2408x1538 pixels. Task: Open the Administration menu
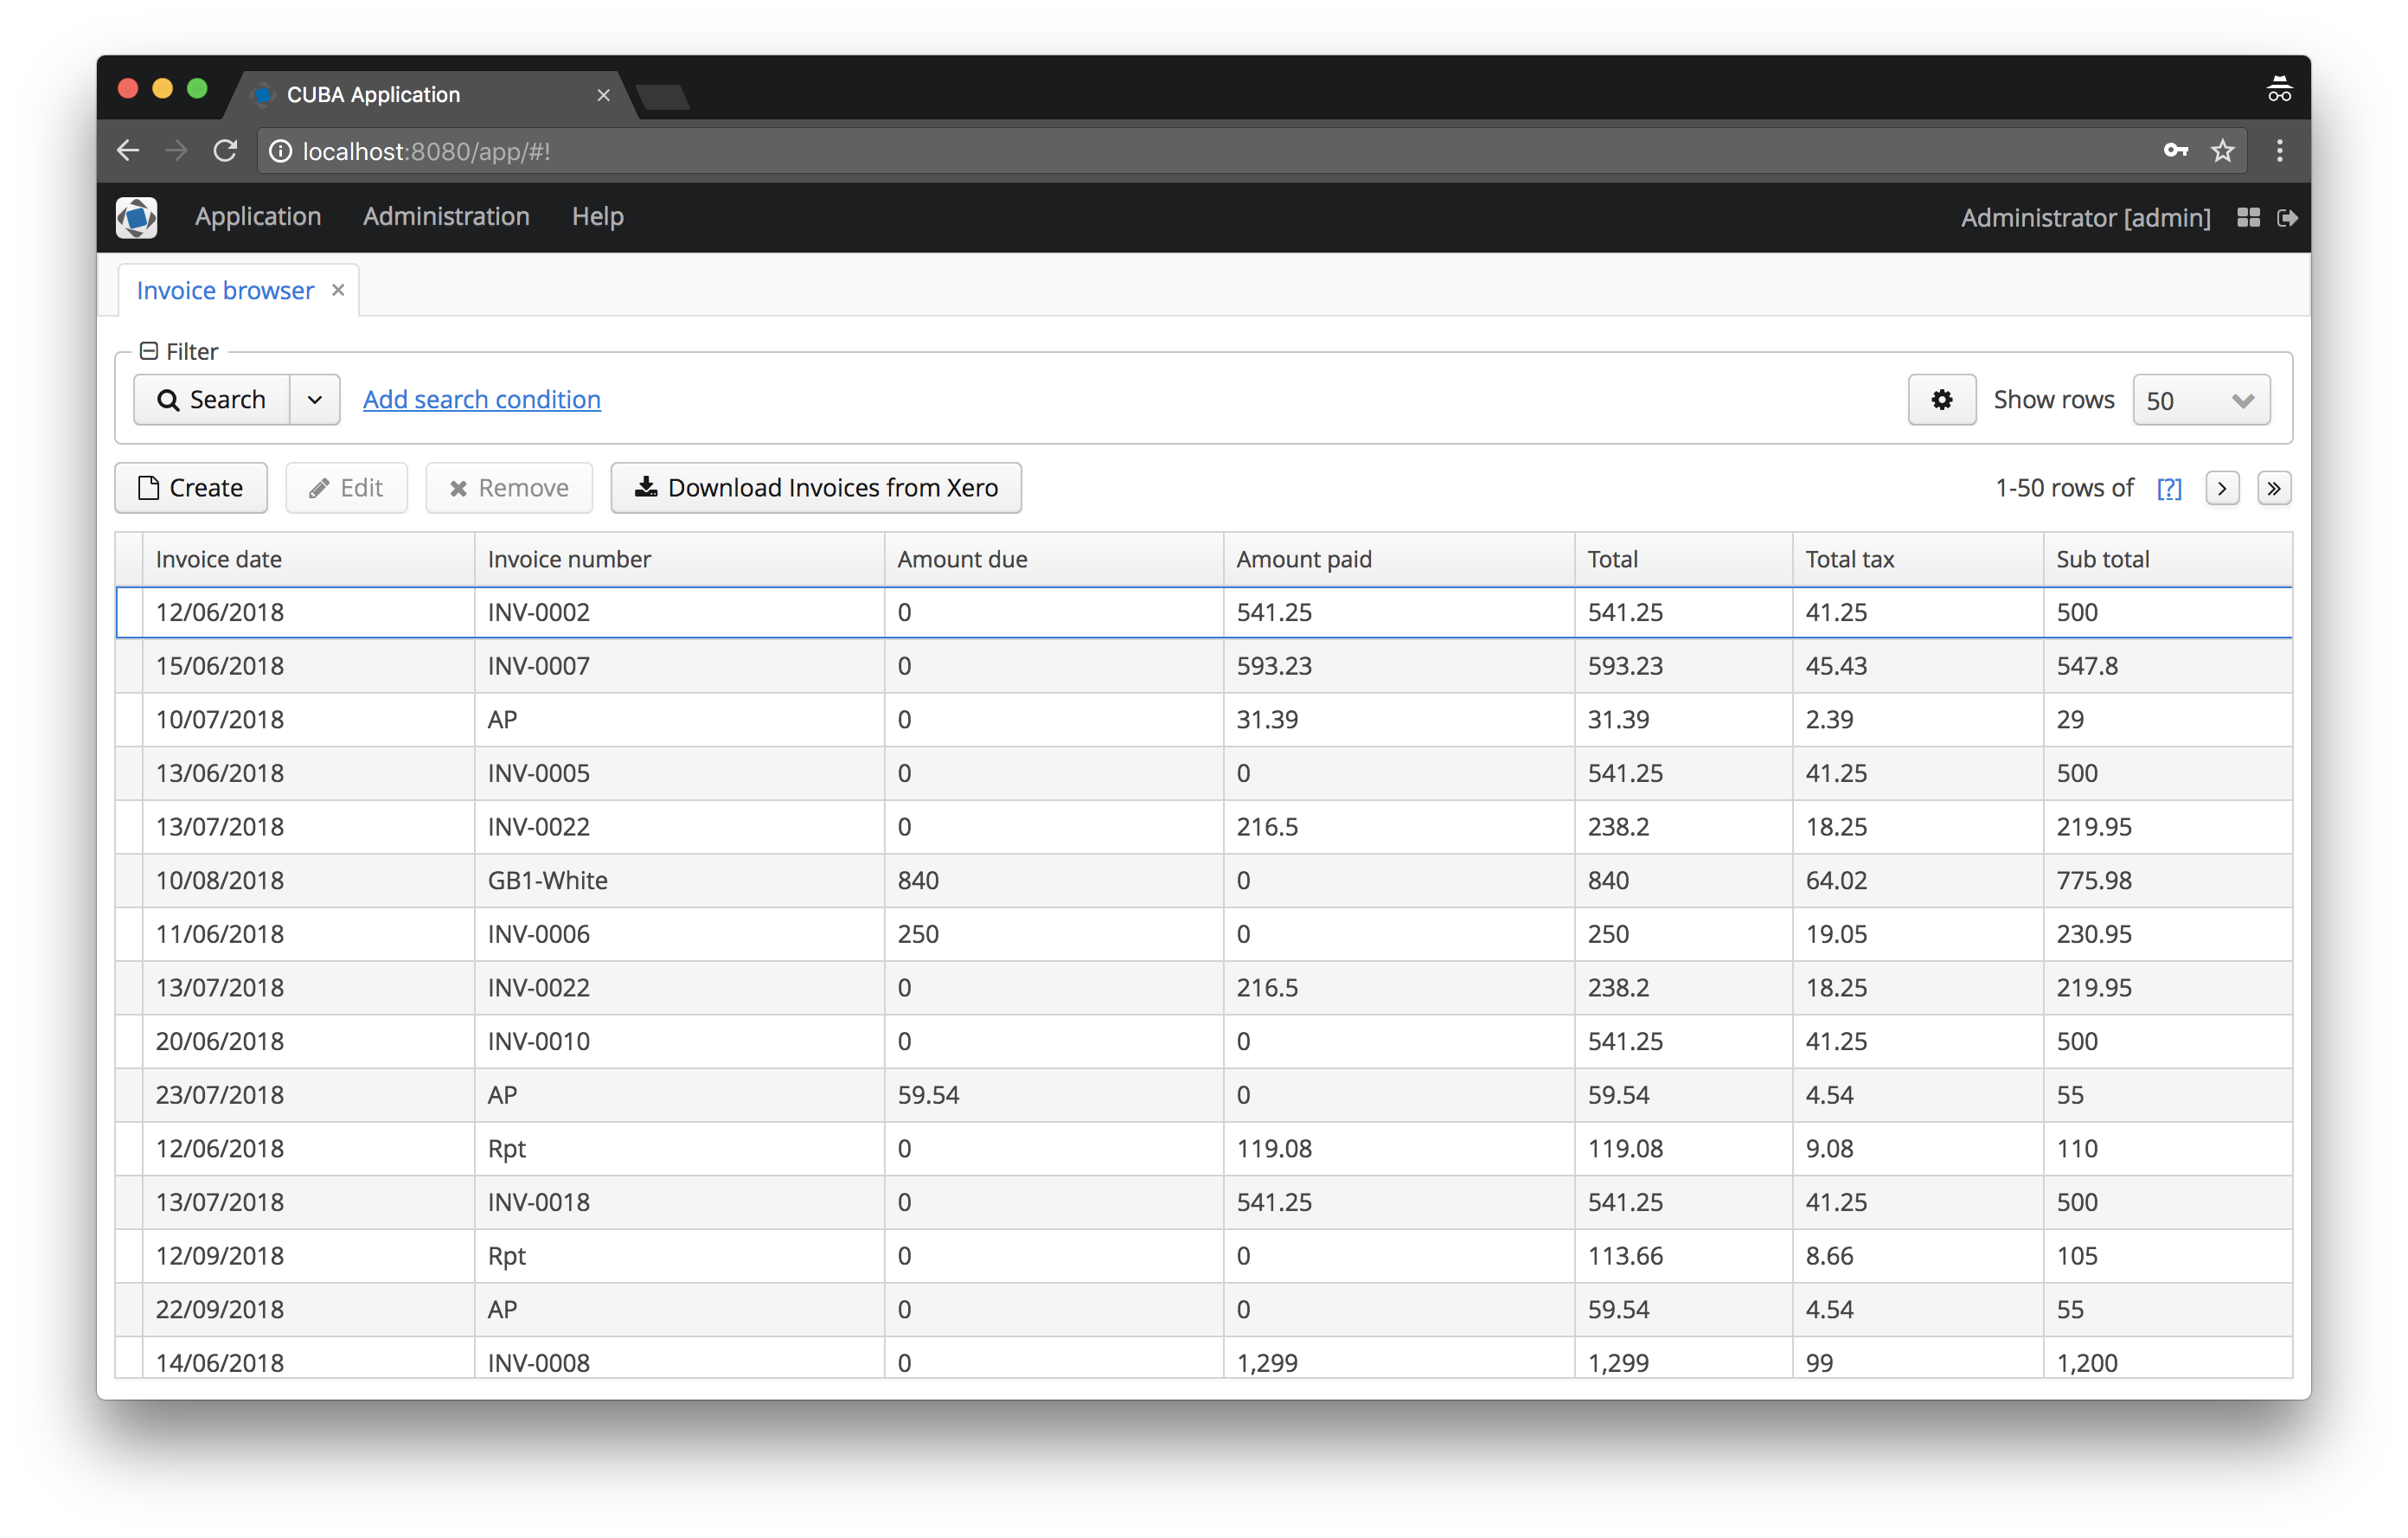click(446, 217)
